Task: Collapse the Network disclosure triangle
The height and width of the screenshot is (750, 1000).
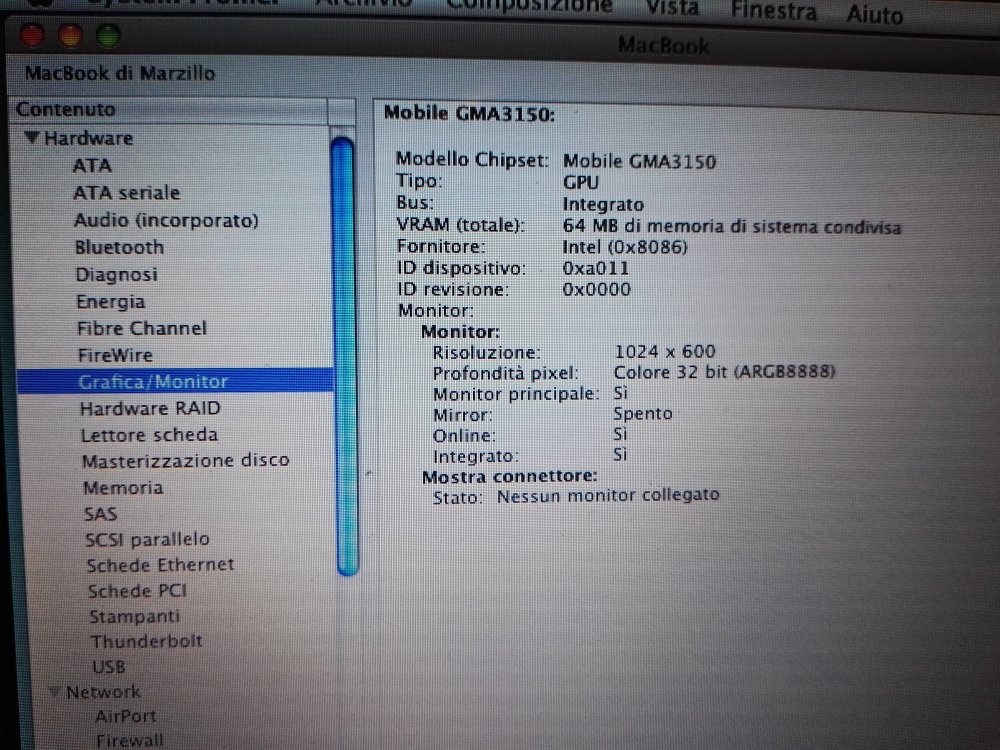Action: [x=55, y=691]
